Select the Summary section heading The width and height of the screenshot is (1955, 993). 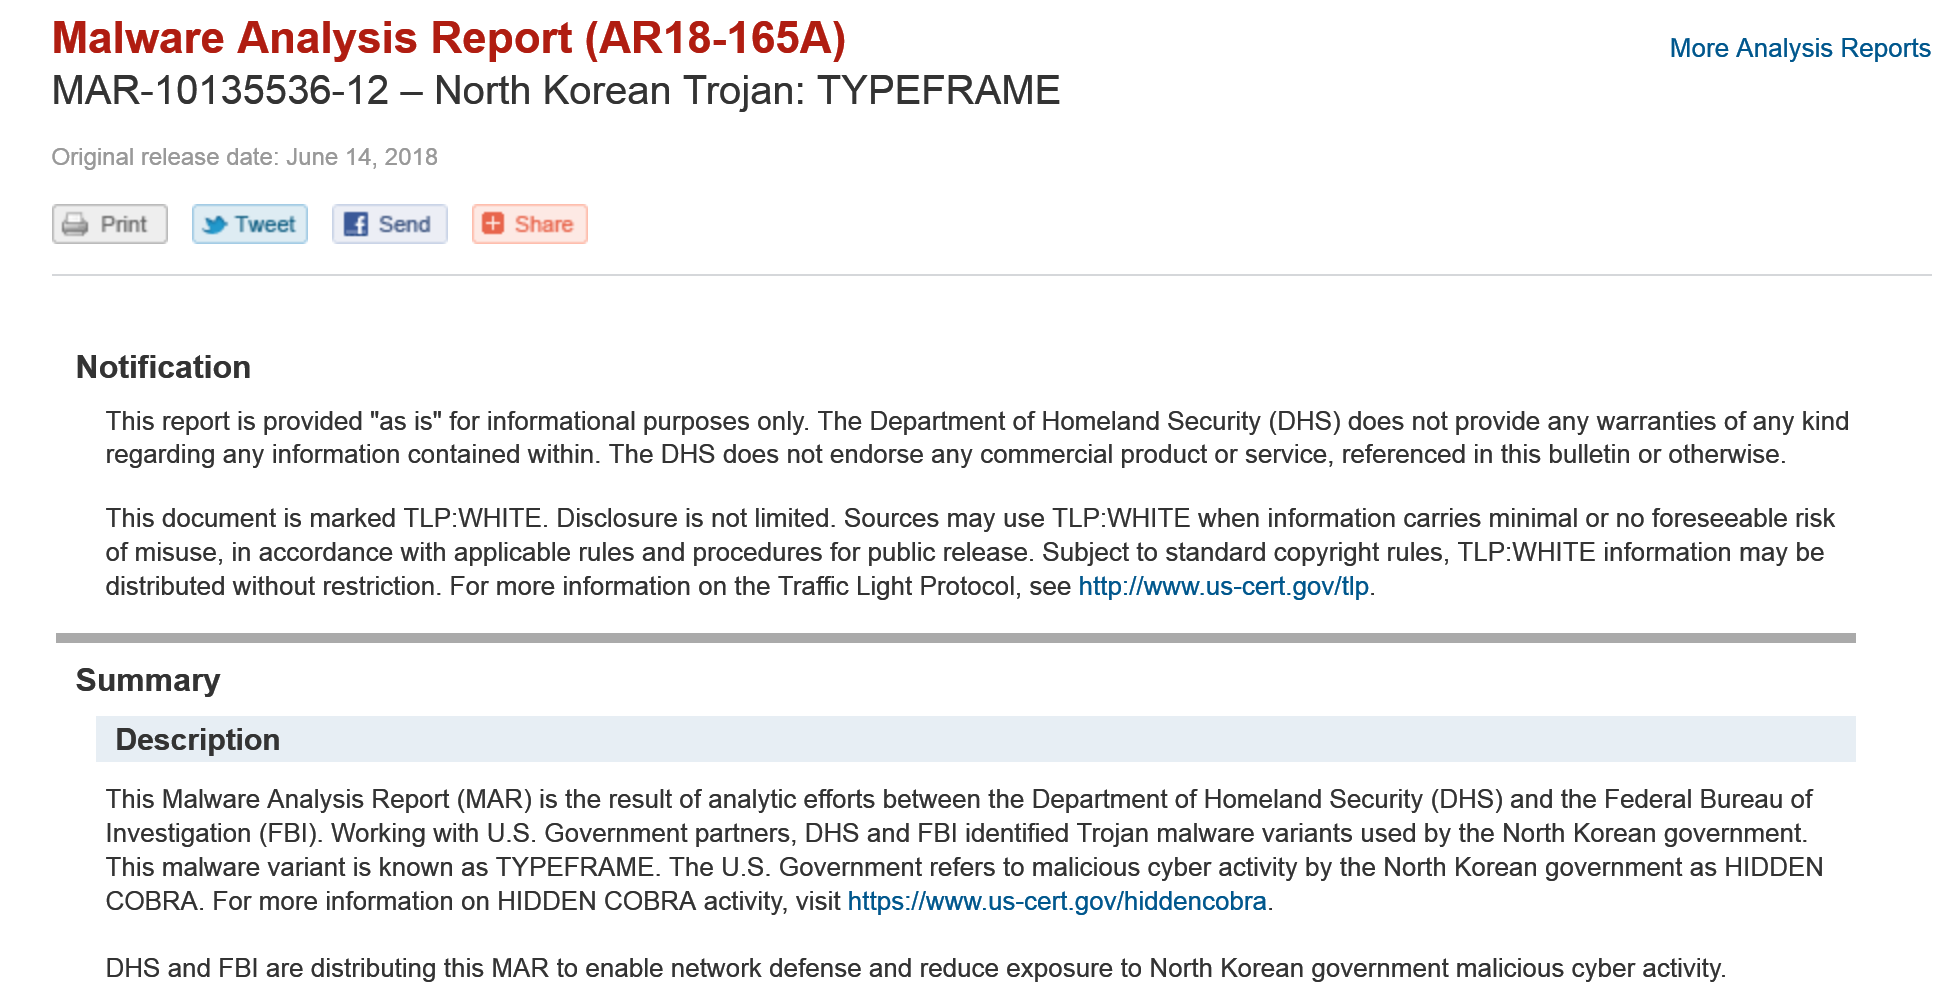click(x=148, y=680)
